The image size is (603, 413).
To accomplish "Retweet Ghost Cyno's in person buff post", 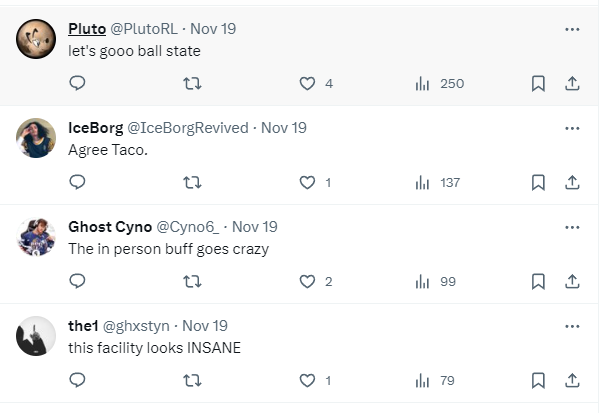I will [x=192, y=281].
